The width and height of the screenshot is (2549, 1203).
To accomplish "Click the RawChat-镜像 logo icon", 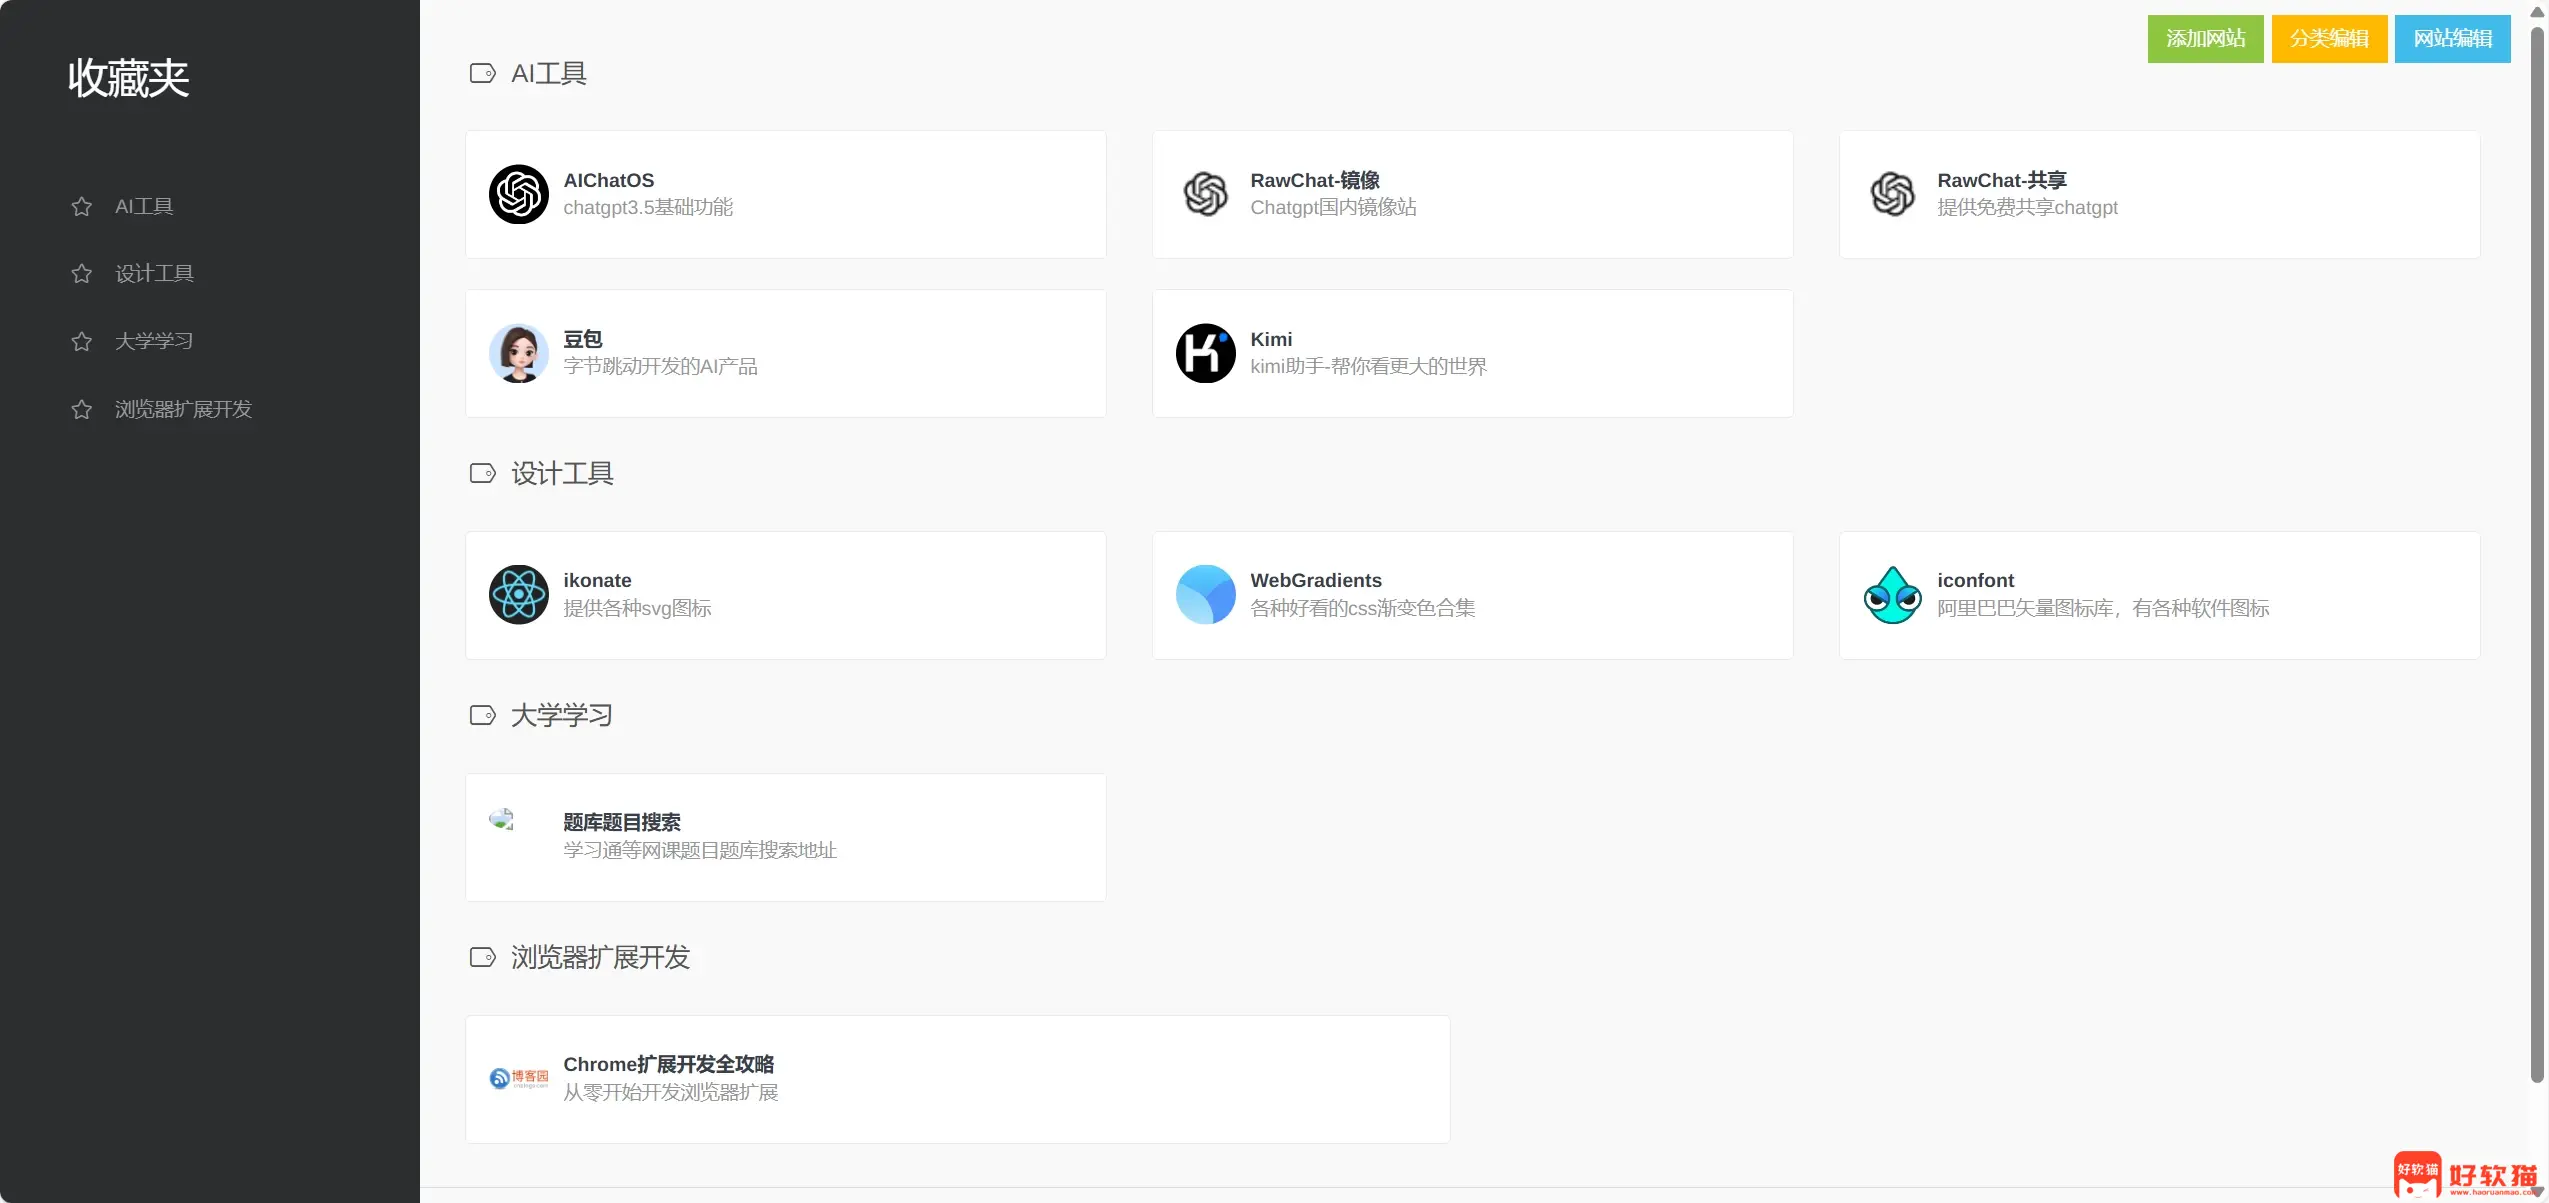I will click(1205, 194).
